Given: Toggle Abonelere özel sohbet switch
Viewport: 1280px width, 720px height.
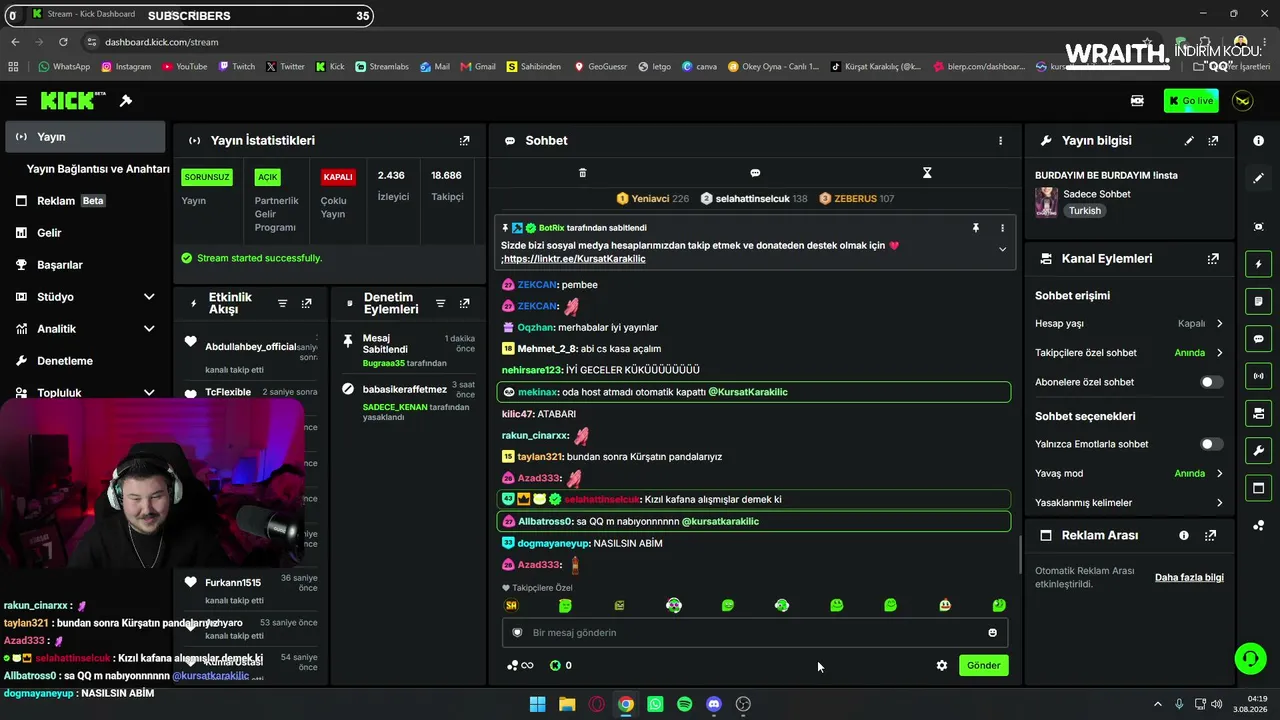Looking at the screenshot, I should click(x=1211, y=382).
